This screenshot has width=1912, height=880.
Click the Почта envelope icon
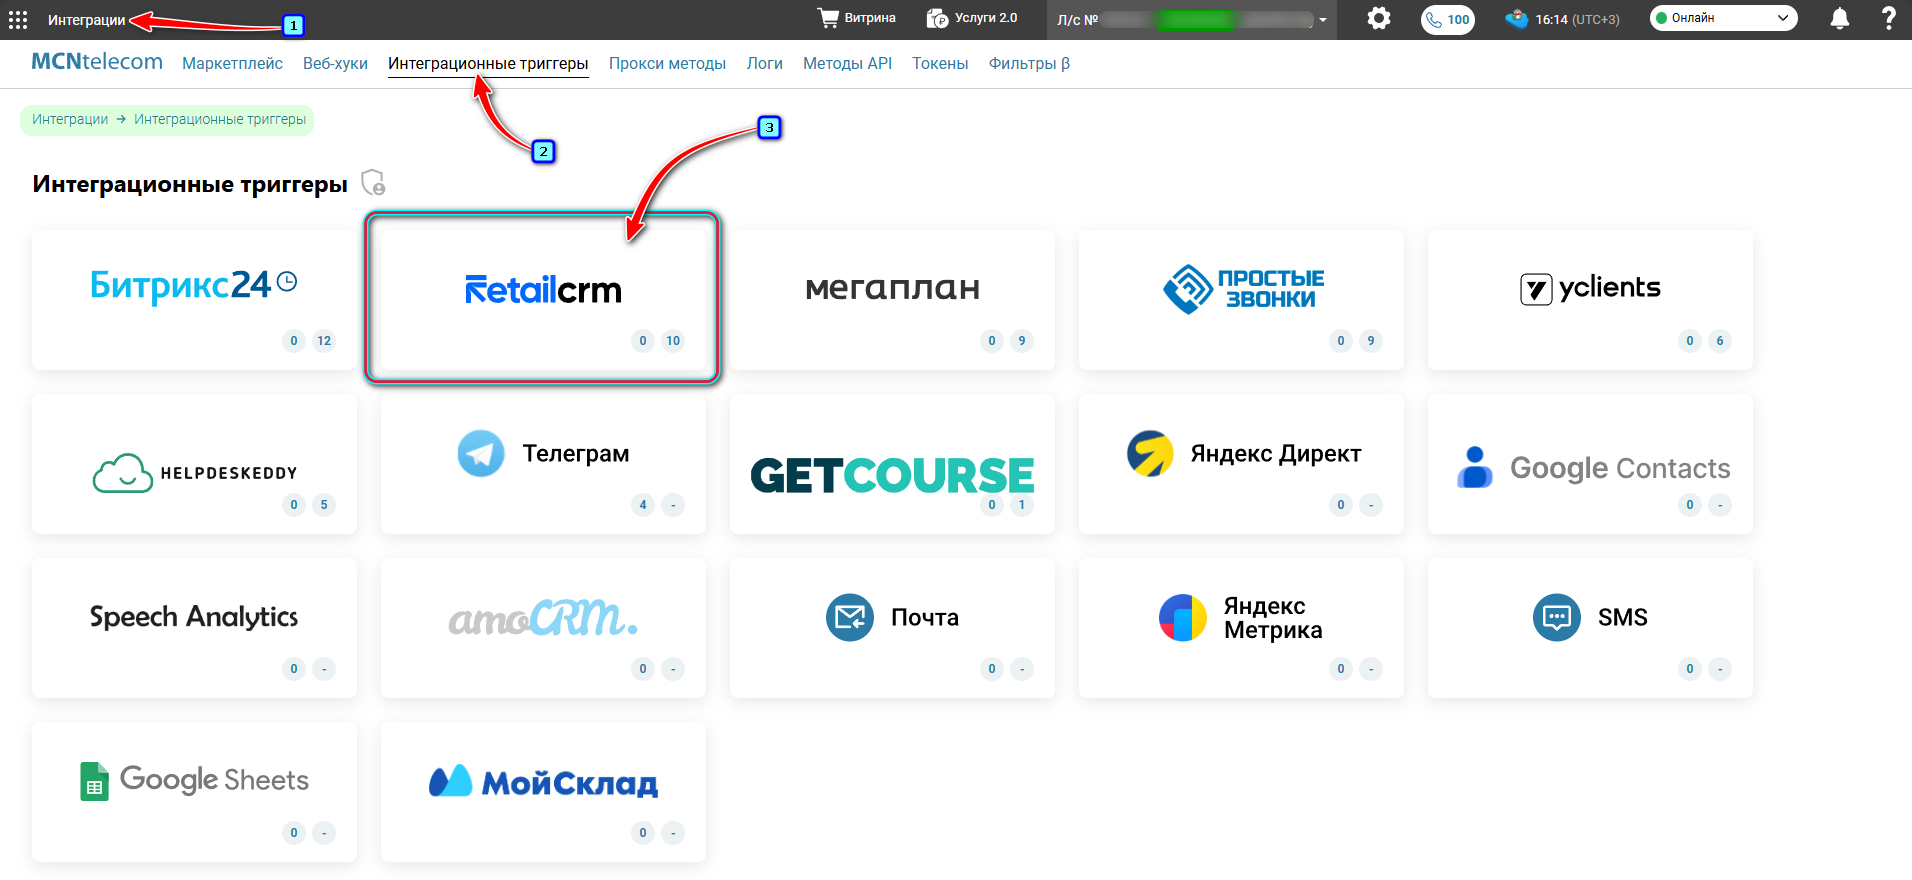click(x=850, y=617)
